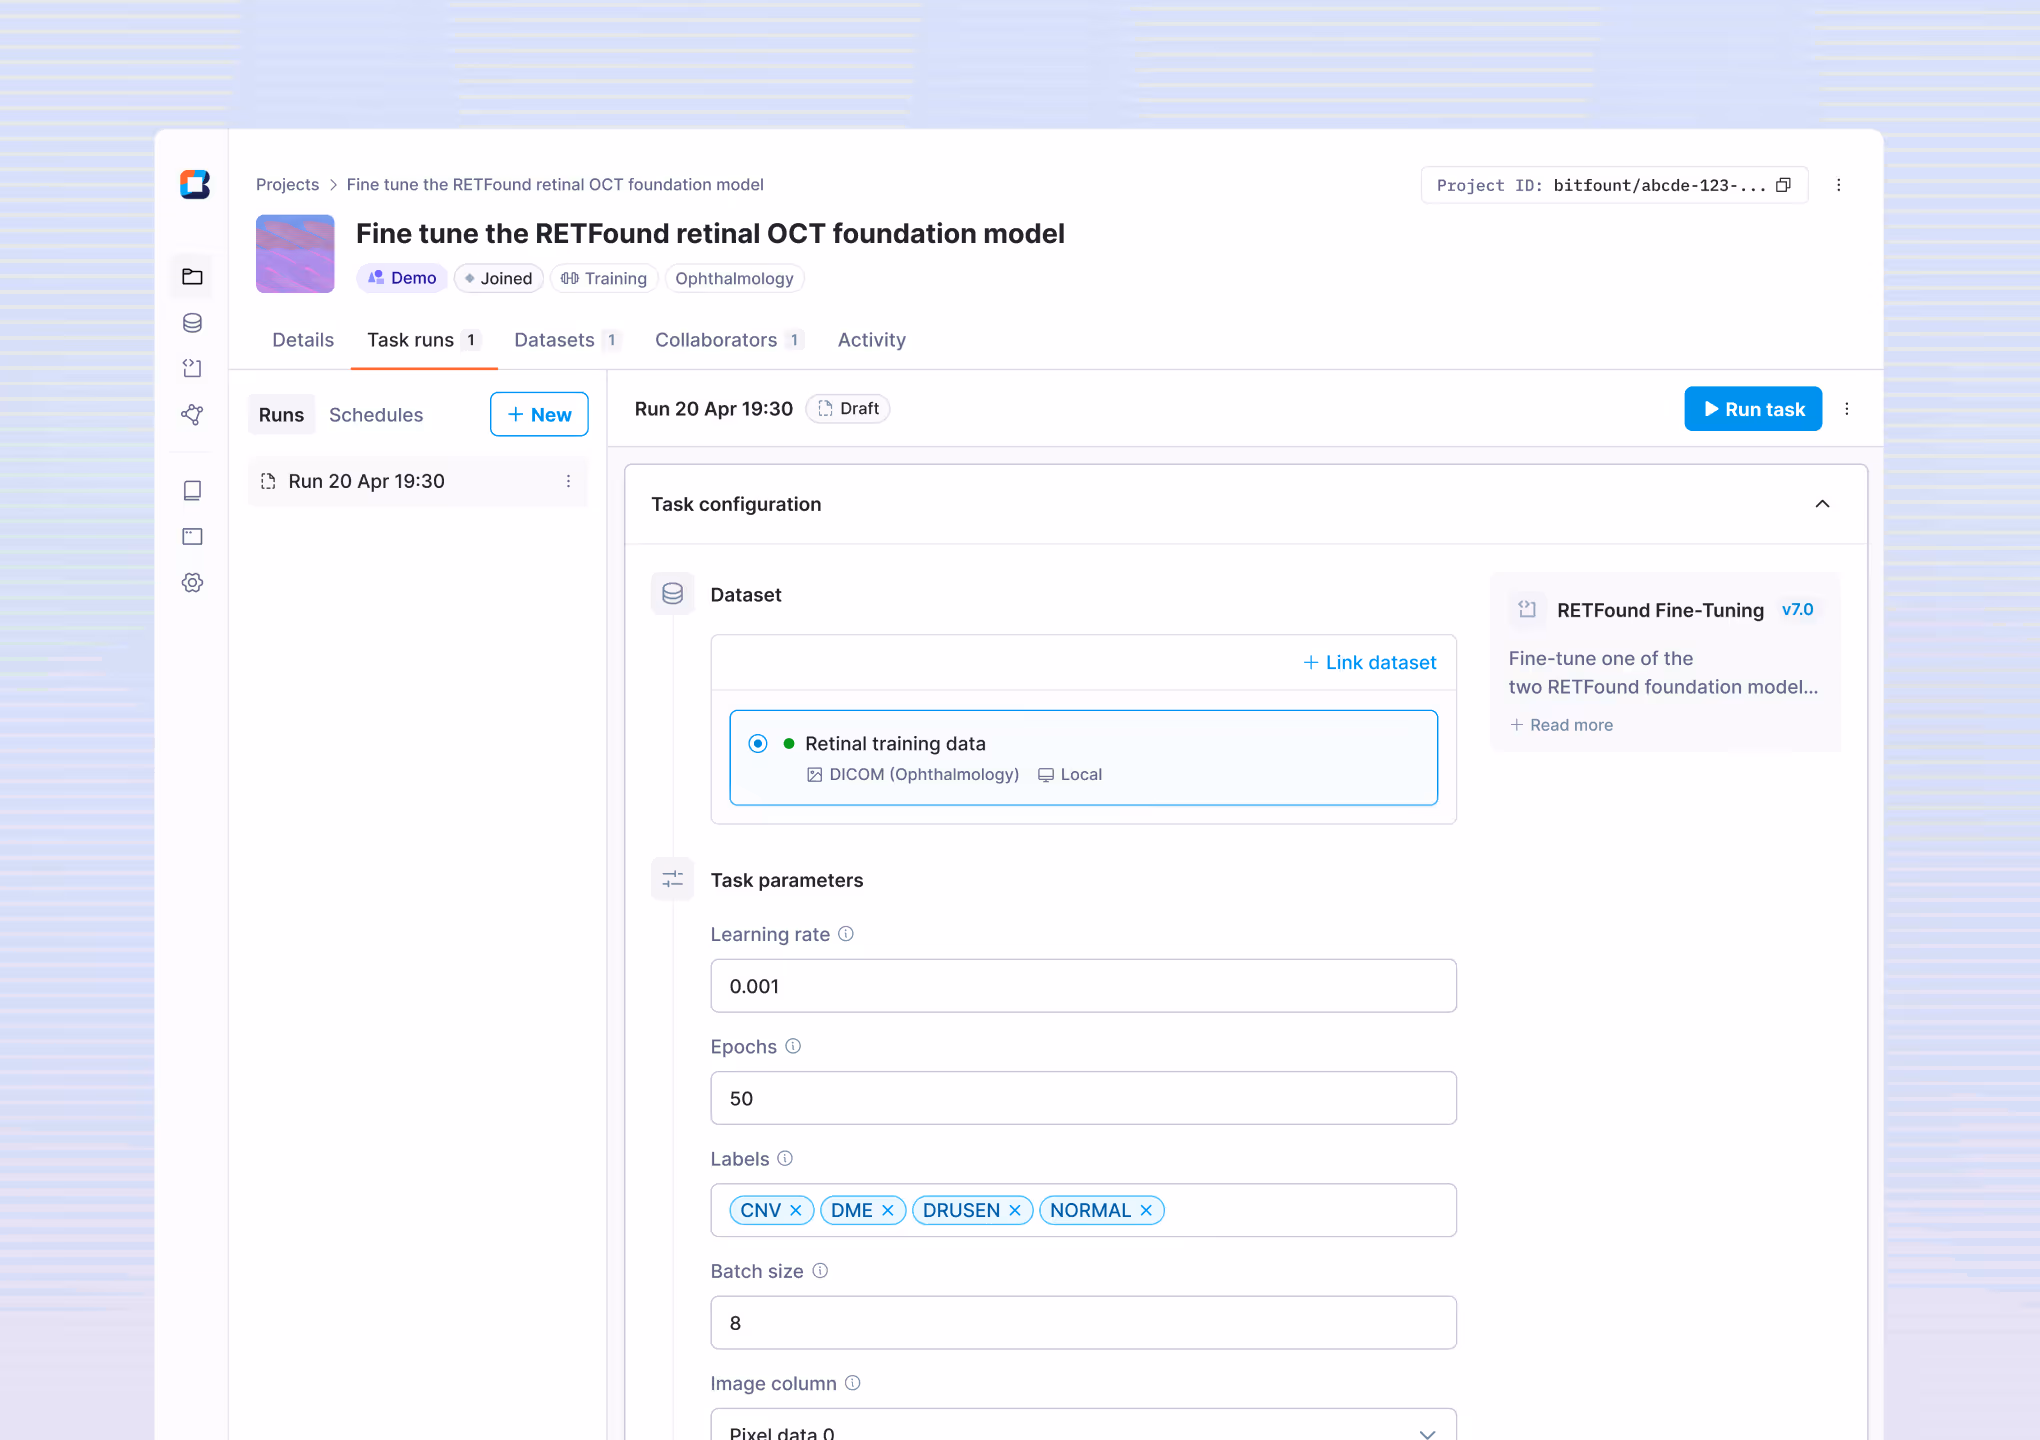Remove the CNV label tag
Screen dimensions: 2040x1440
click(x=796, y=1210)
